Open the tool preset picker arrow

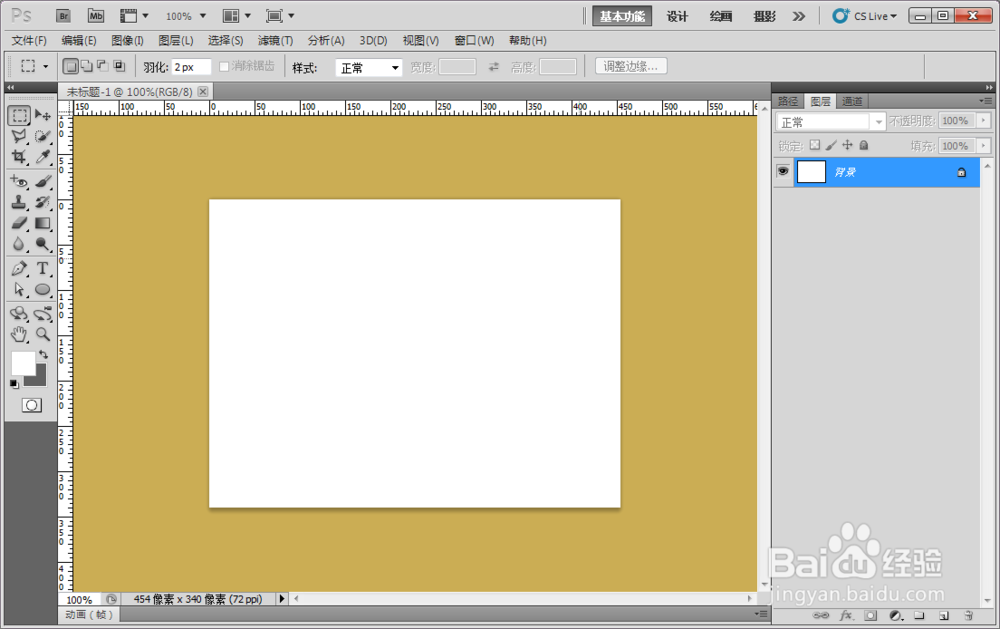coord(45,66)
